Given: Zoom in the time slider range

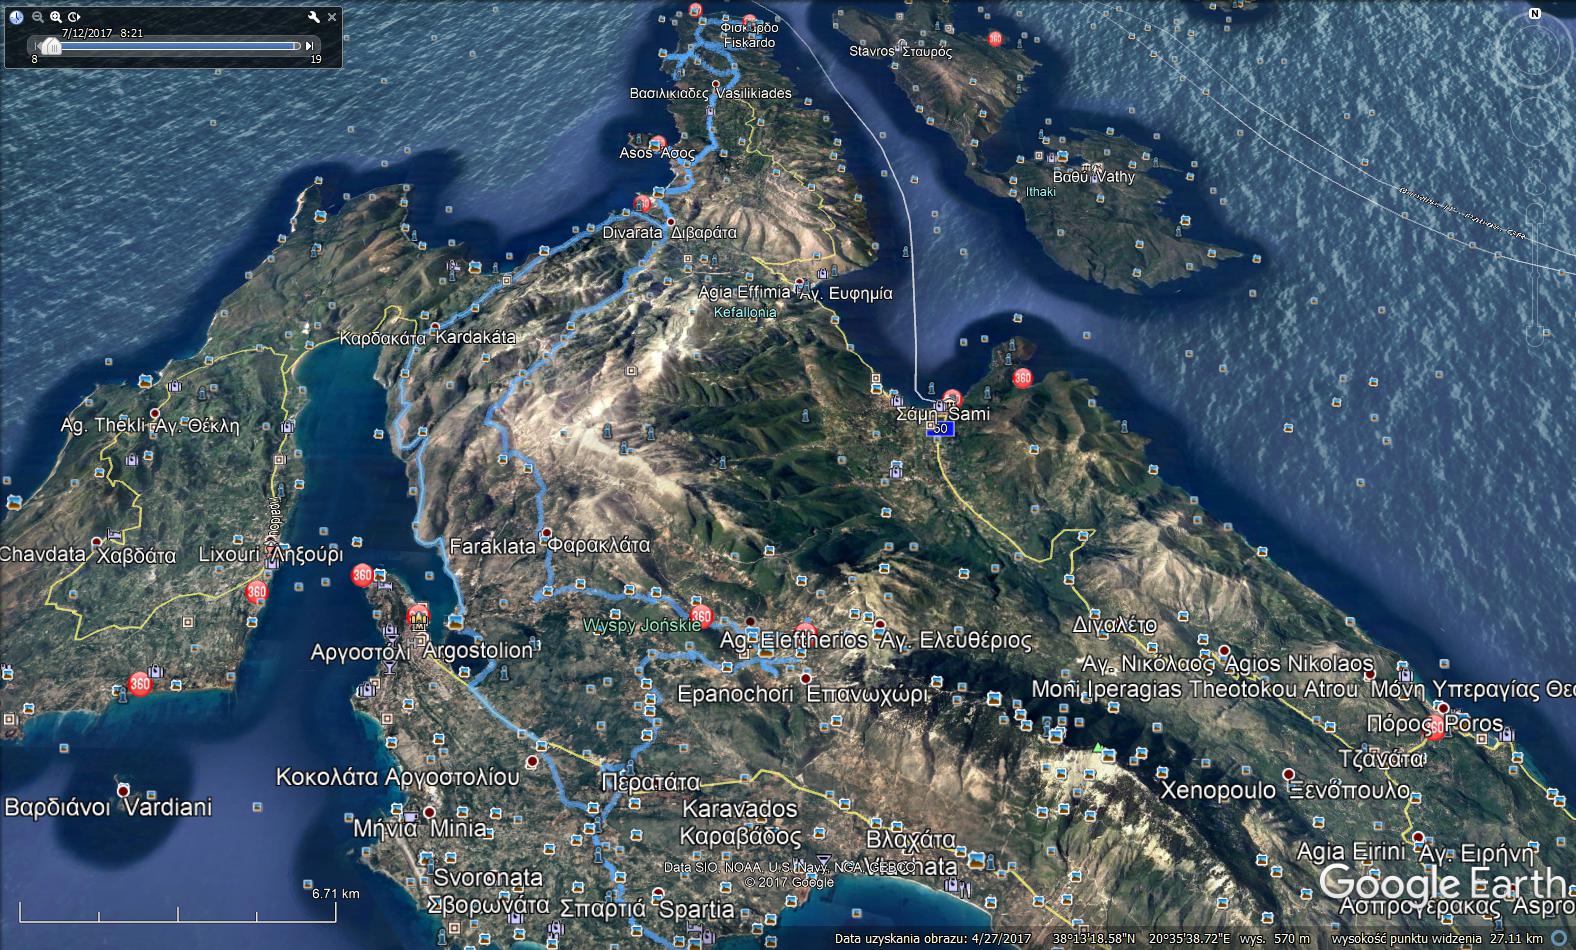Looking at the screenshot, I should [56, 17].
